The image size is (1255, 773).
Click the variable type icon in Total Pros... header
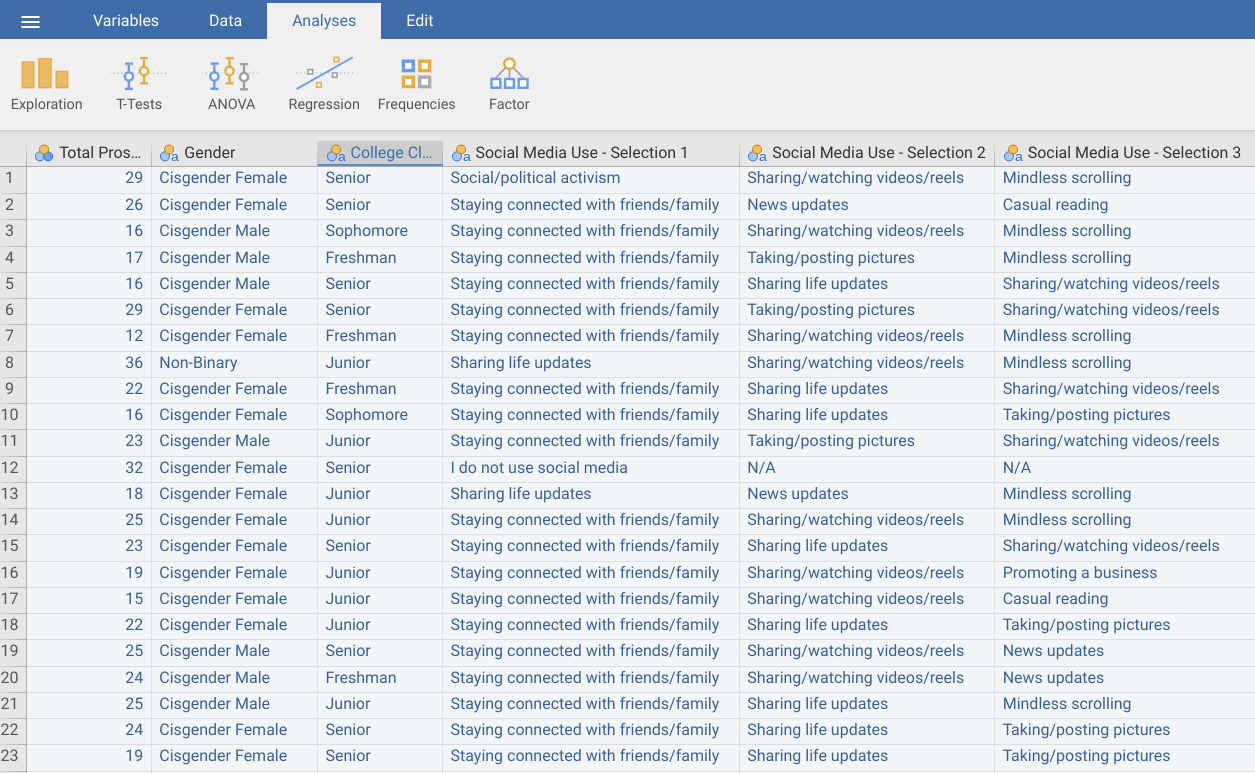point(44,153)
